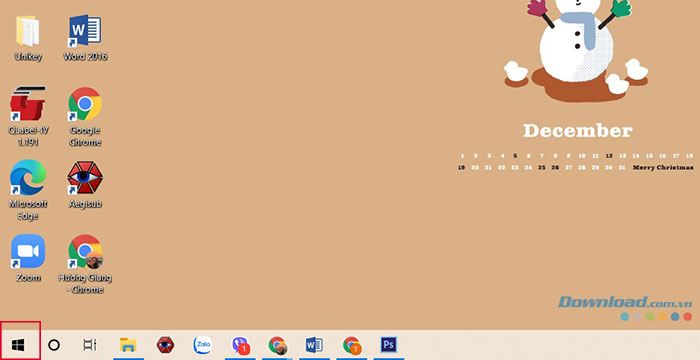This screenshot has height=360, width=700.
Task: Open Task View from the taskbar
Action: (90, 345)
